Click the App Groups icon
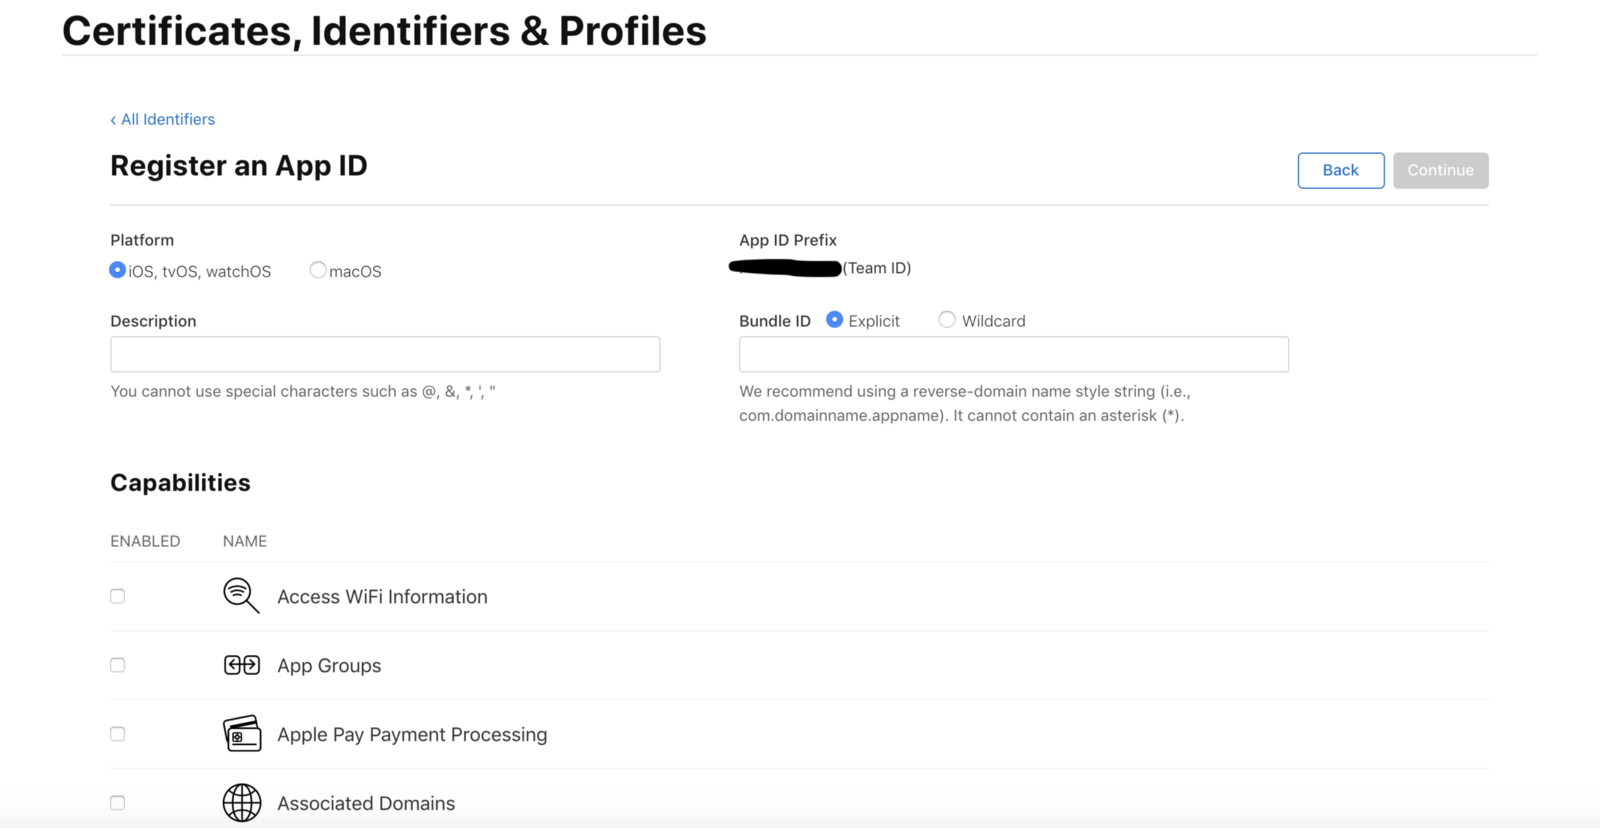 click(242, 665)
